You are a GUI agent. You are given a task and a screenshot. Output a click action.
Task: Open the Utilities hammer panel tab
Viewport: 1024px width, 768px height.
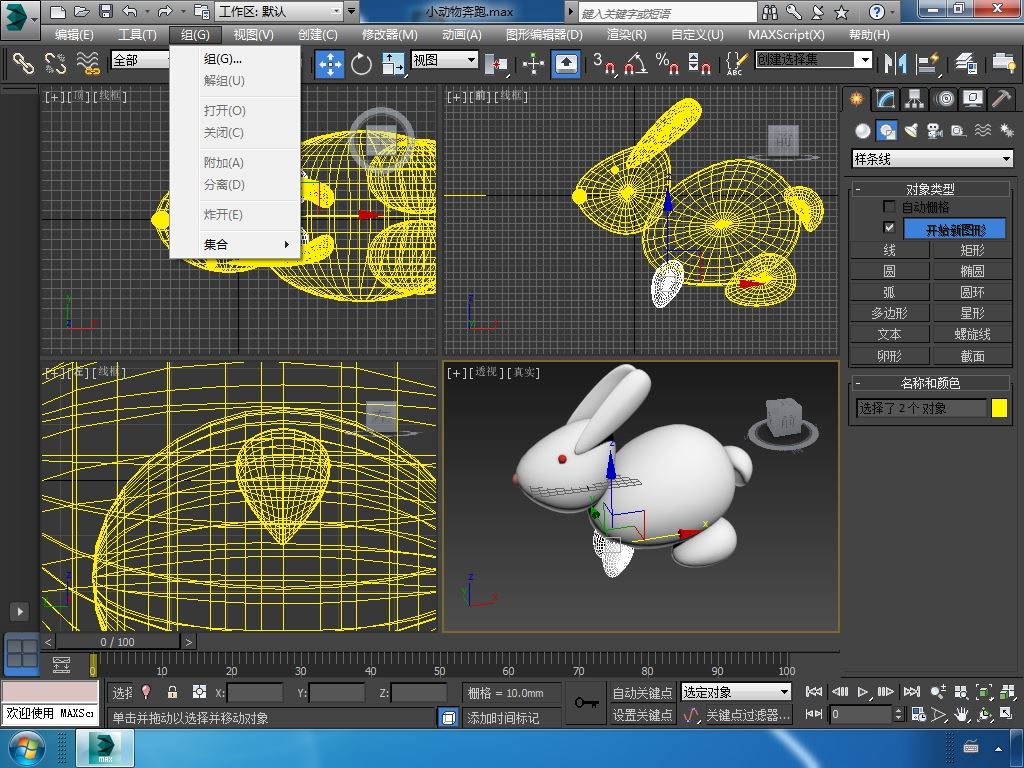click(x=1000, y=99)
